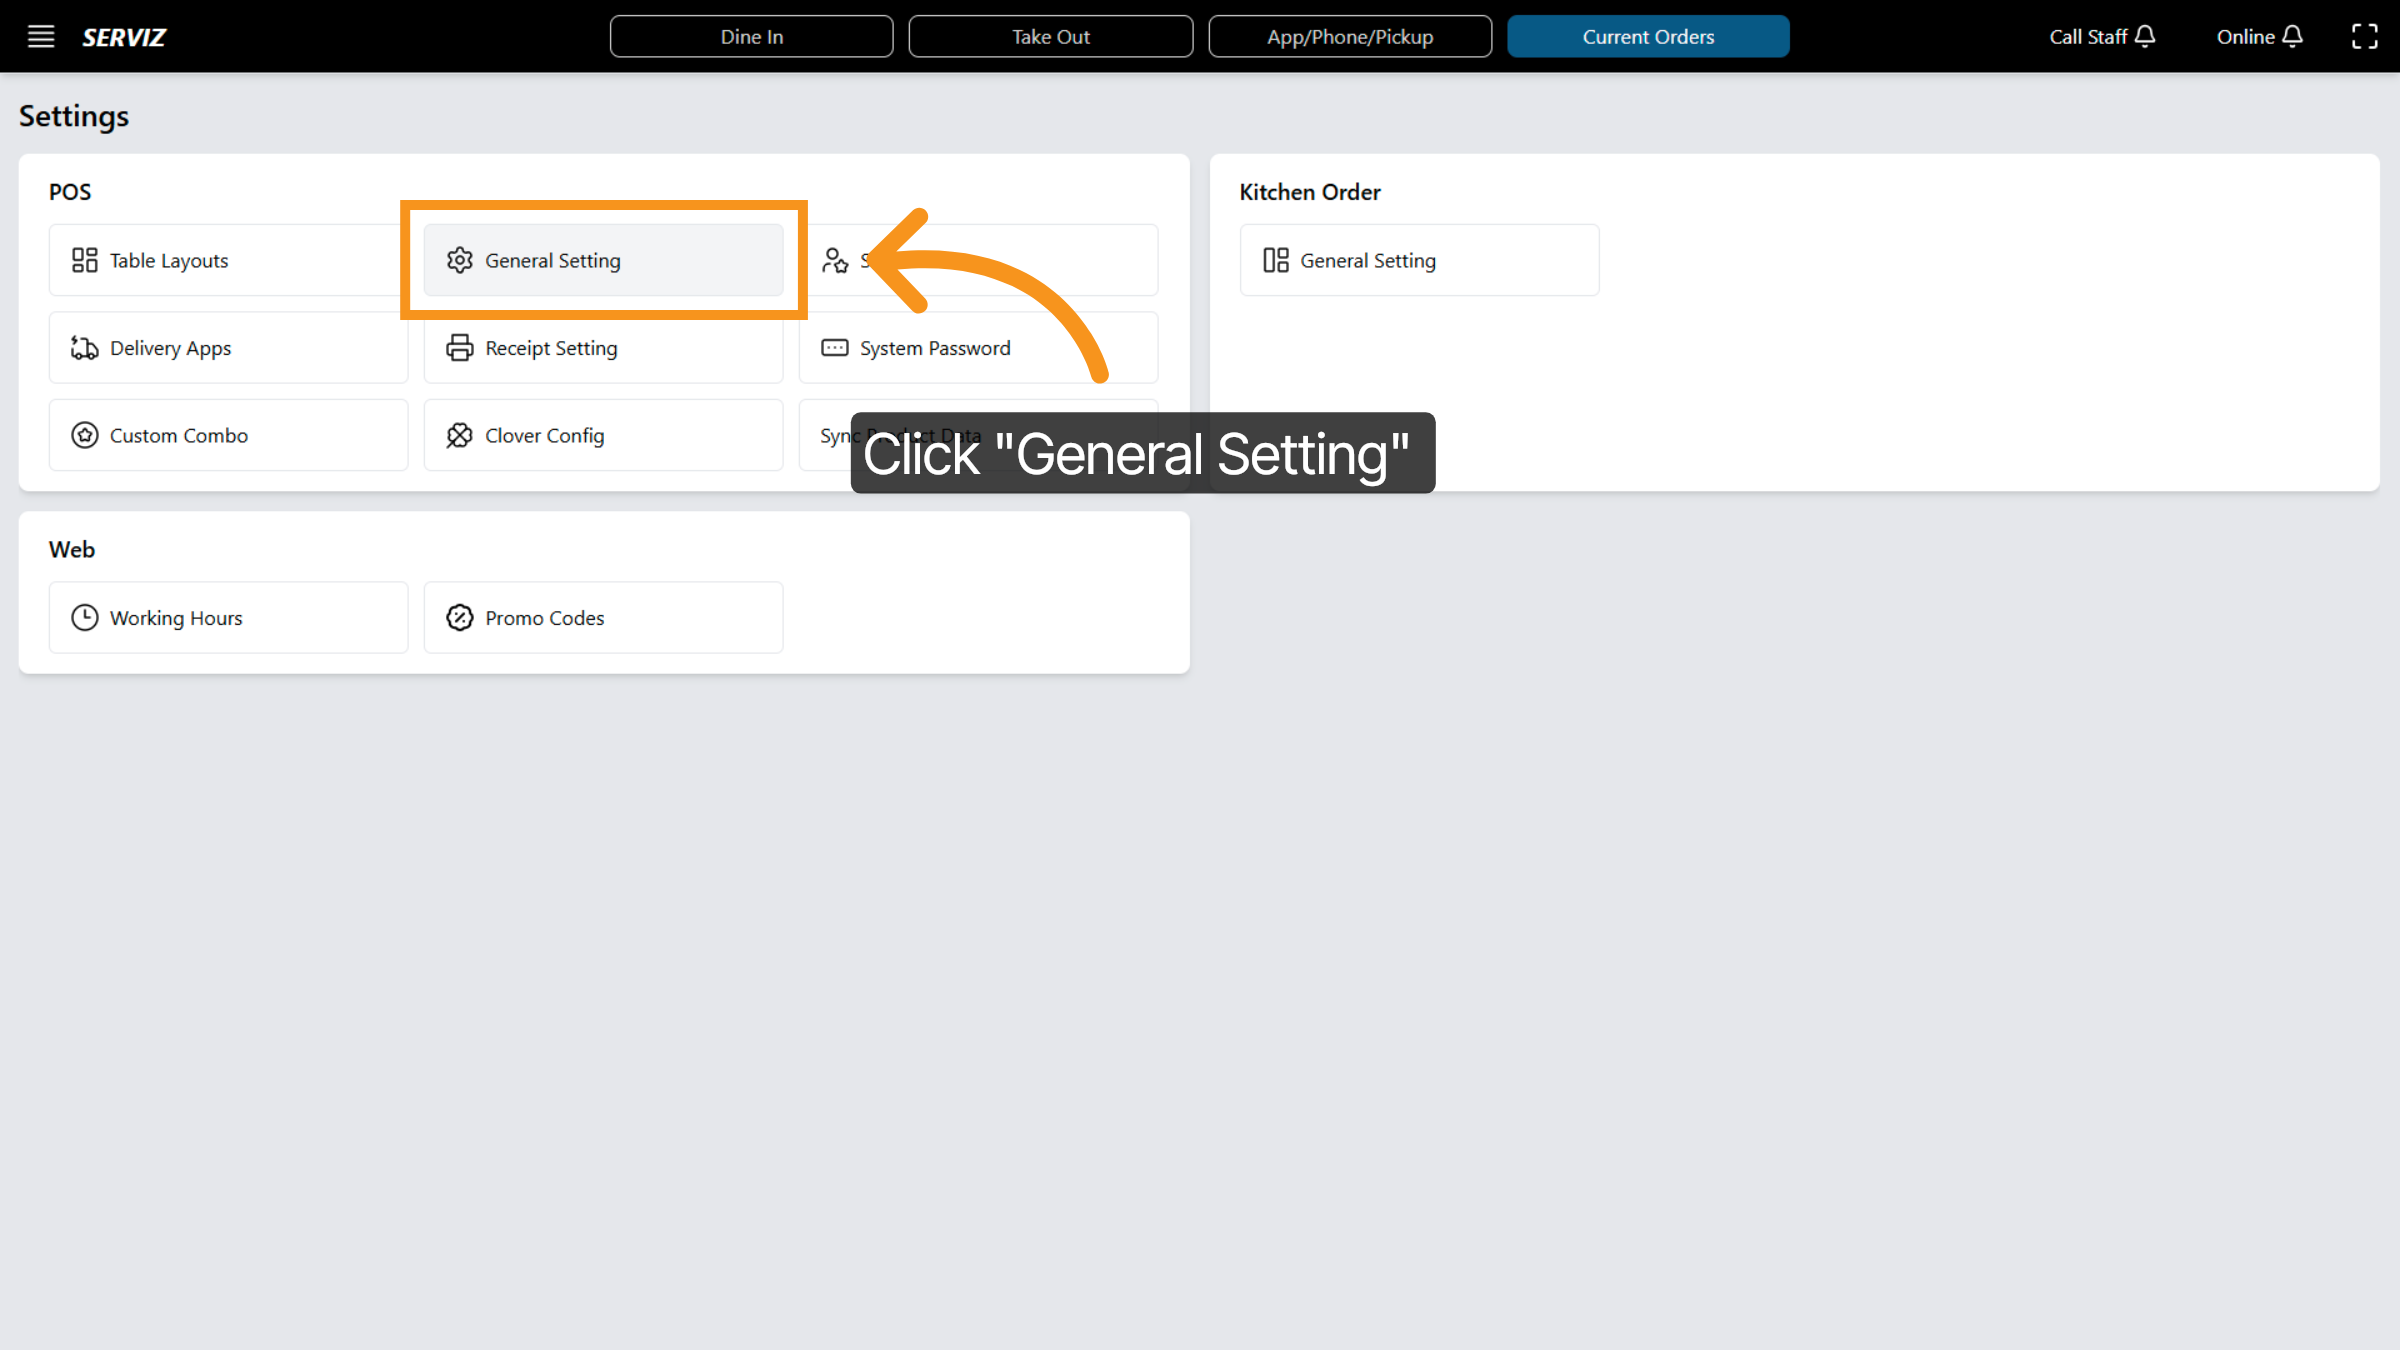2400x1350 pixels.
Task: Switch to the Take Out tab
Action: 1050,36
